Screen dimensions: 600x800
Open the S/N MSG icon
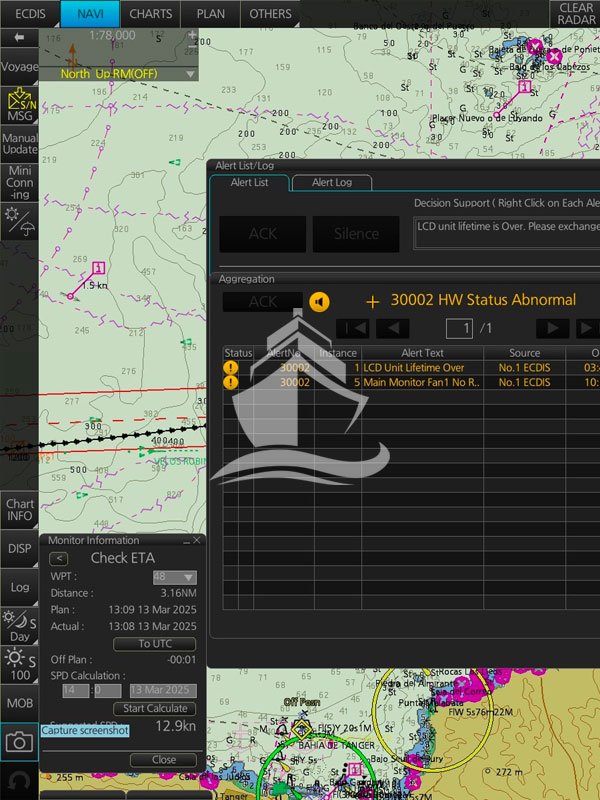click(x=19, y=105)
